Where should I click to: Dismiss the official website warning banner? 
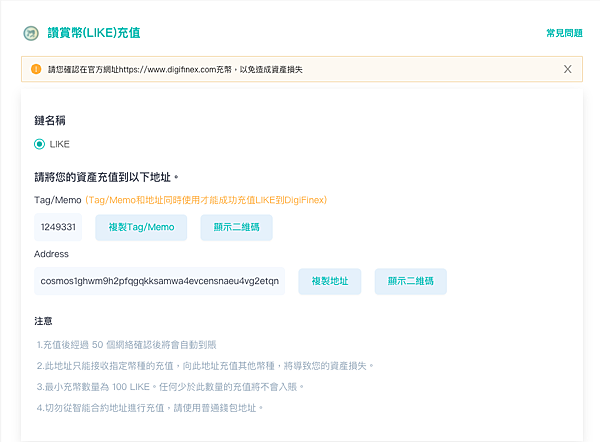pos(567,69)
